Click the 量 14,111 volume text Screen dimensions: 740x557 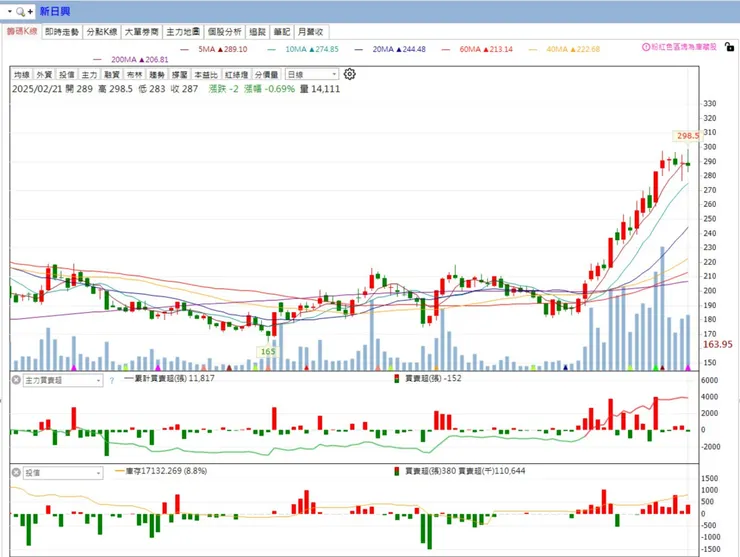(x=320, y=89)
